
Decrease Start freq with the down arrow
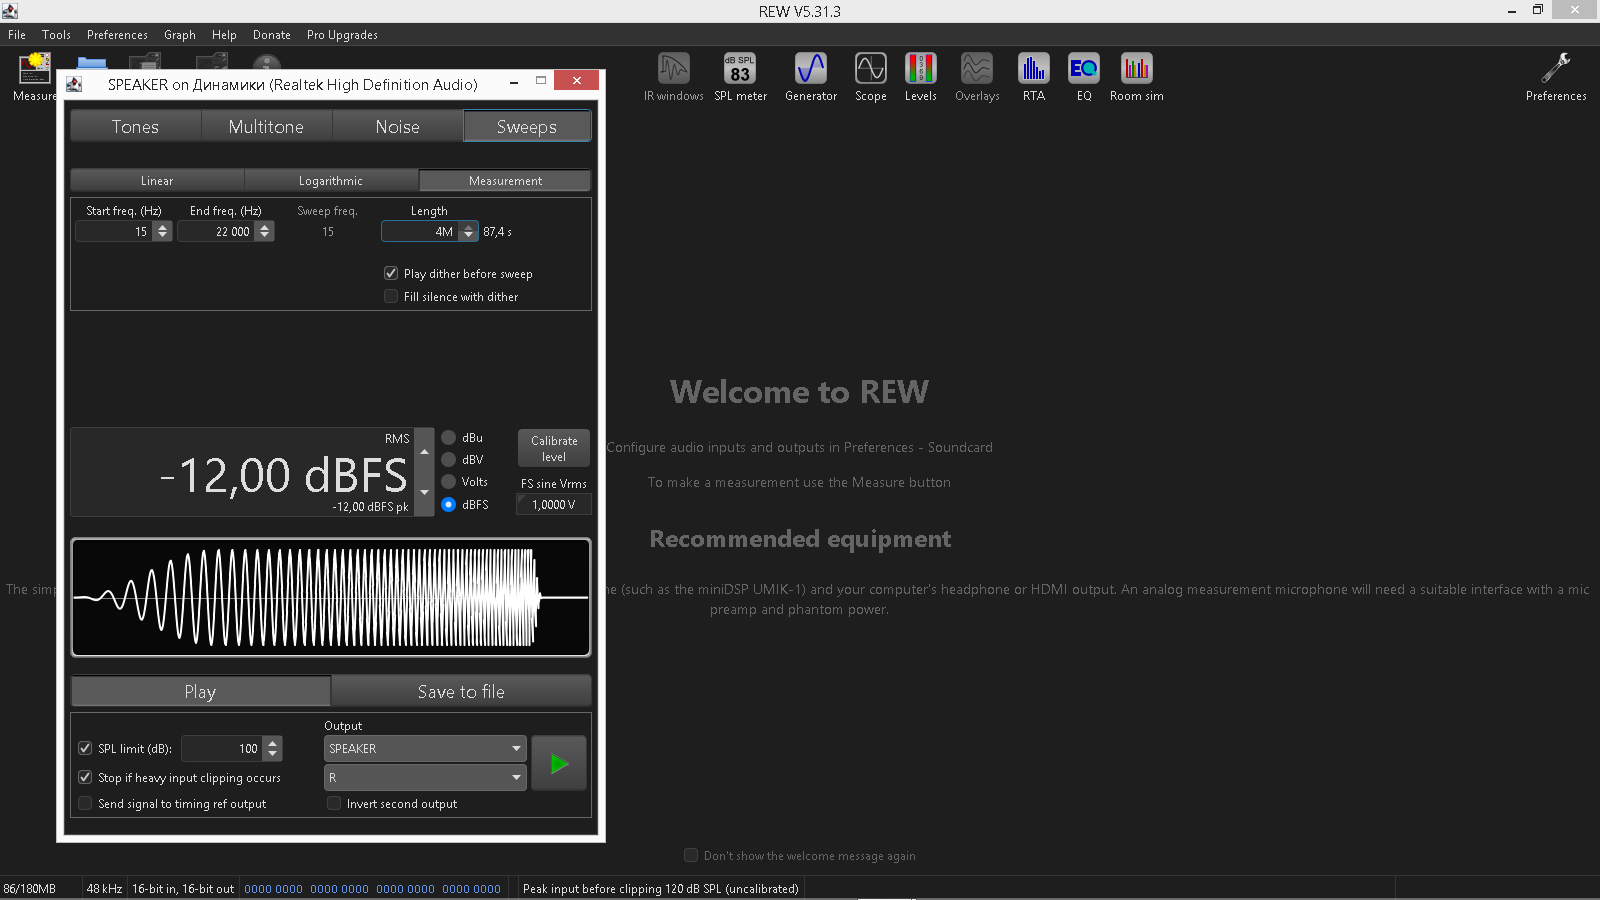click(162, 236)
